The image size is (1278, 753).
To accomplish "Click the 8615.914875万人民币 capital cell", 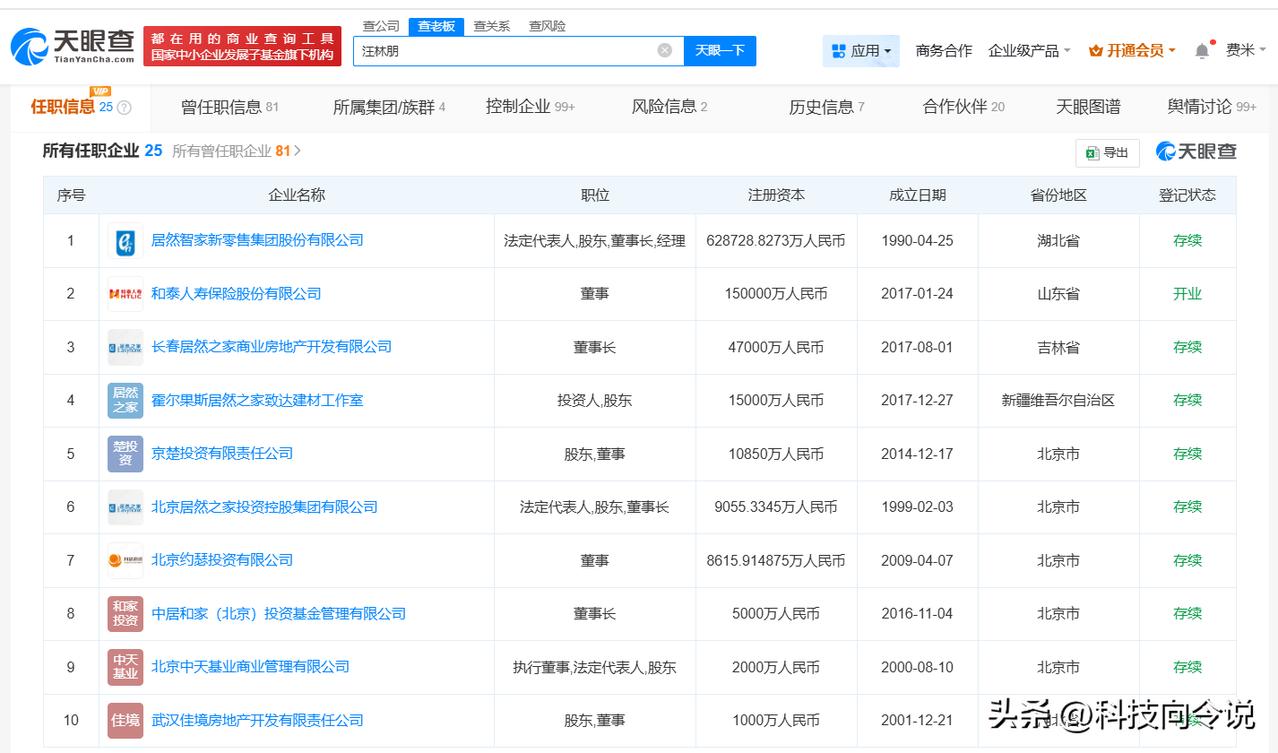I will pos(776,560).
